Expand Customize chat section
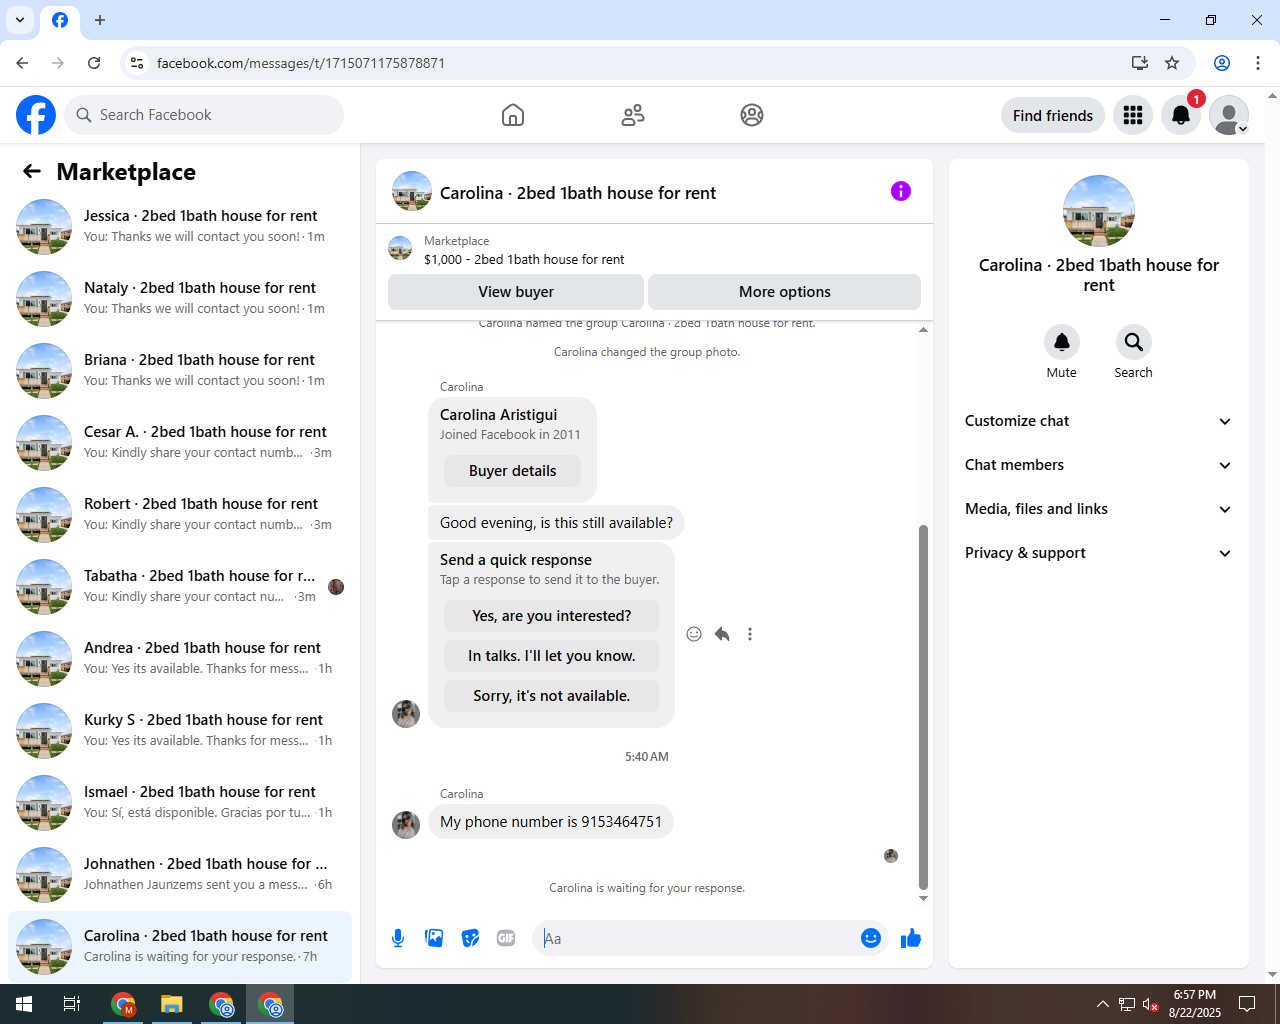The image size is (1280, 1024). coord(1098,421)
